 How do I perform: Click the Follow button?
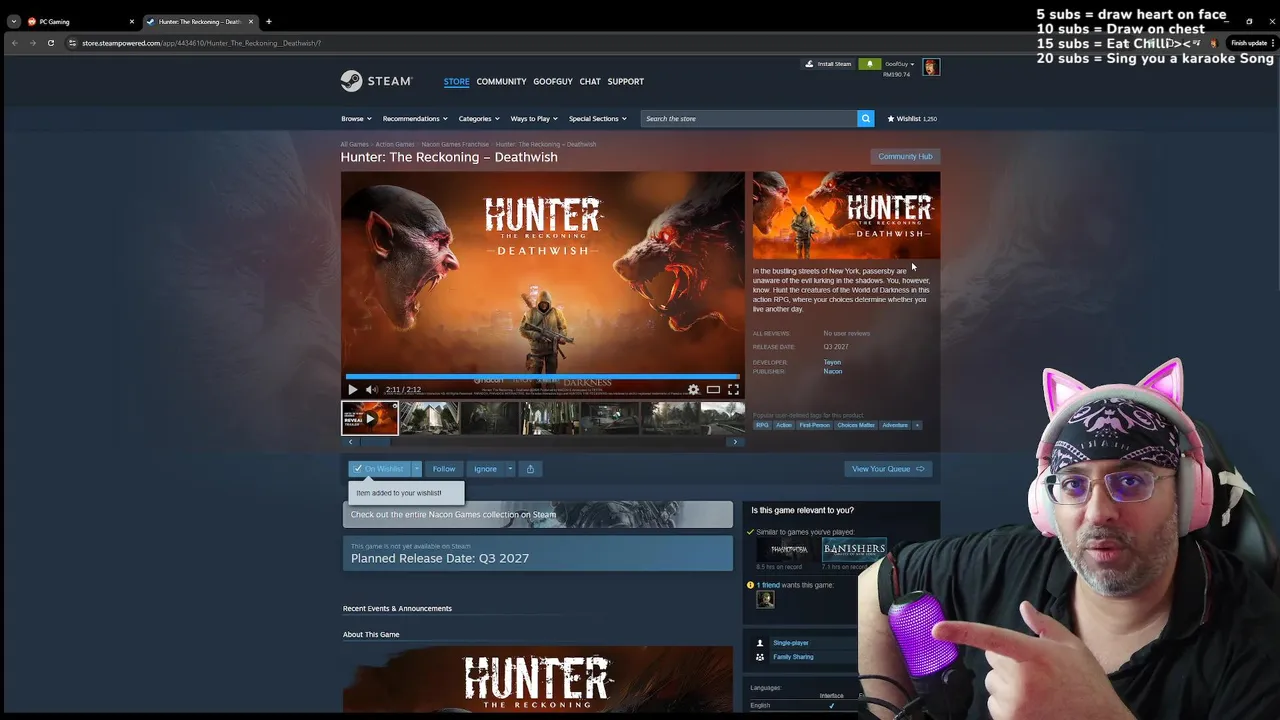444,469
